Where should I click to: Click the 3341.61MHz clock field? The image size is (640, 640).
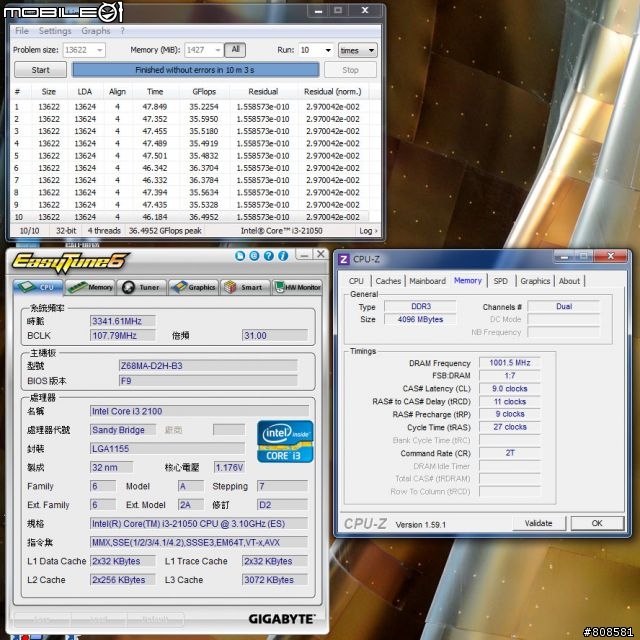point(122,321)
